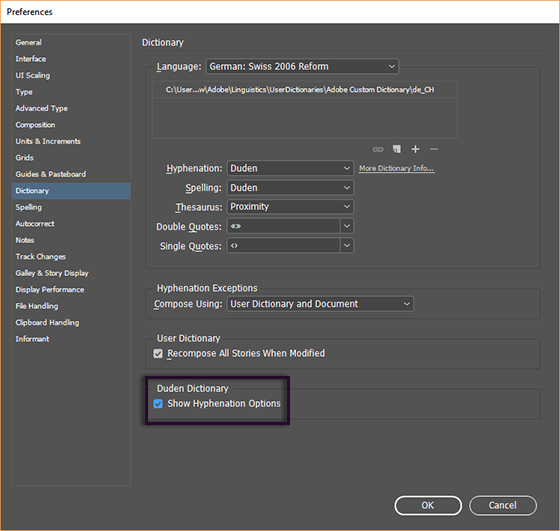Open the Language dropdown
Screen dimensions: 560x531
302,66
